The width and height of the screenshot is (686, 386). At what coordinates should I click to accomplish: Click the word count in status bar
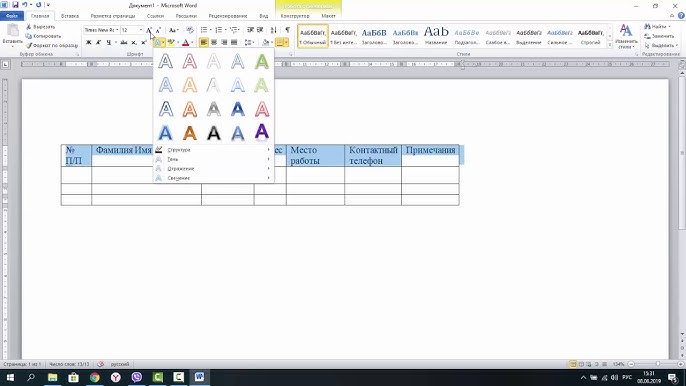point(69,364)
